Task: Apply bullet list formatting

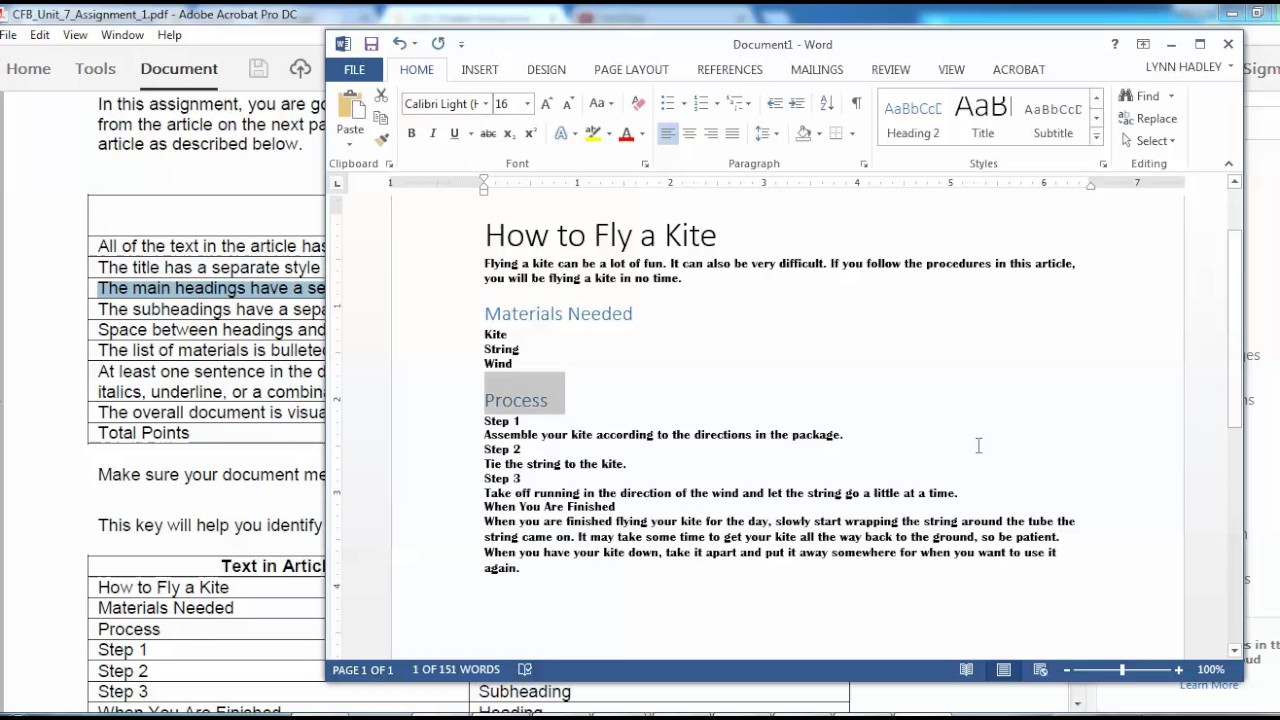Action: pyautogui.click(x=667, y=103)
